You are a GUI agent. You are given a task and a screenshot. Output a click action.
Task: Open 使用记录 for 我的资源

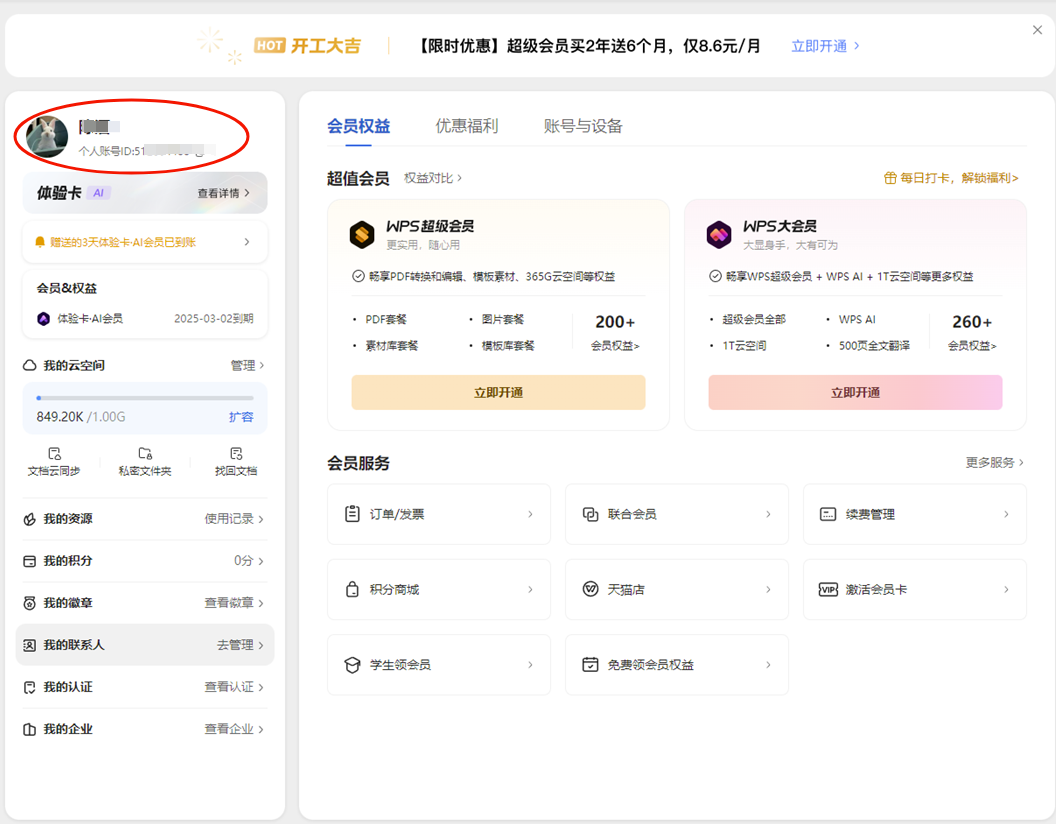pos(234,519)
